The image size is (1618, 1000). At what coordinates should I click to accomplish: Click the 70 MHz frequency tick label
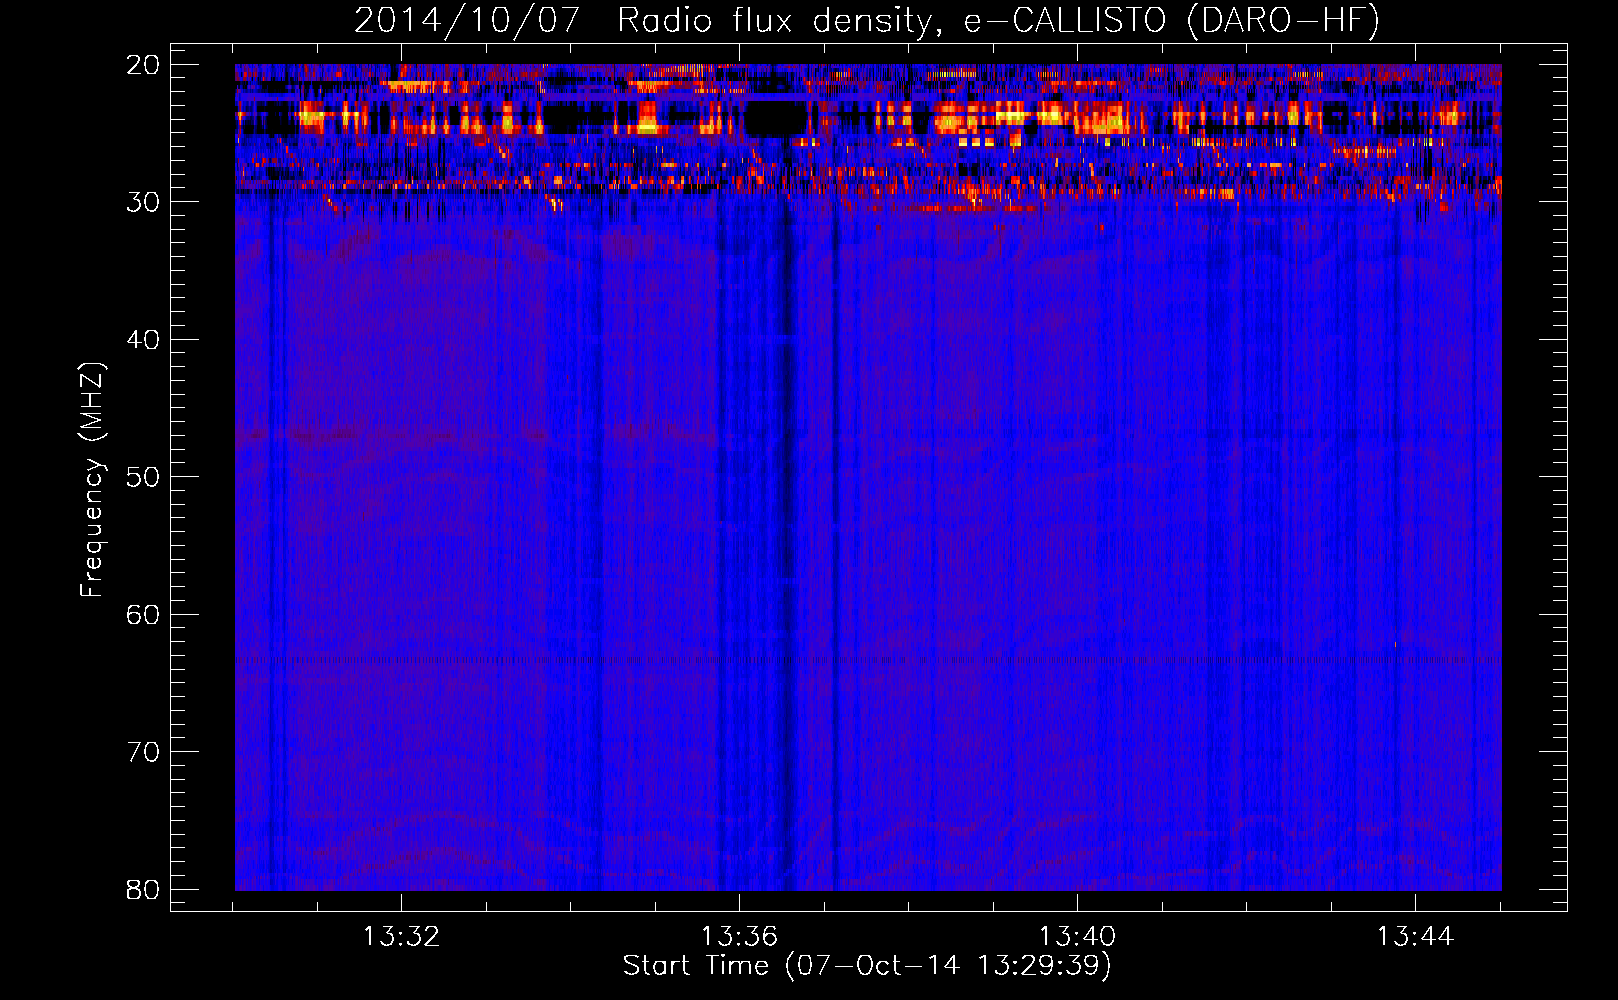pyautogui.click(x=143, y=752)
